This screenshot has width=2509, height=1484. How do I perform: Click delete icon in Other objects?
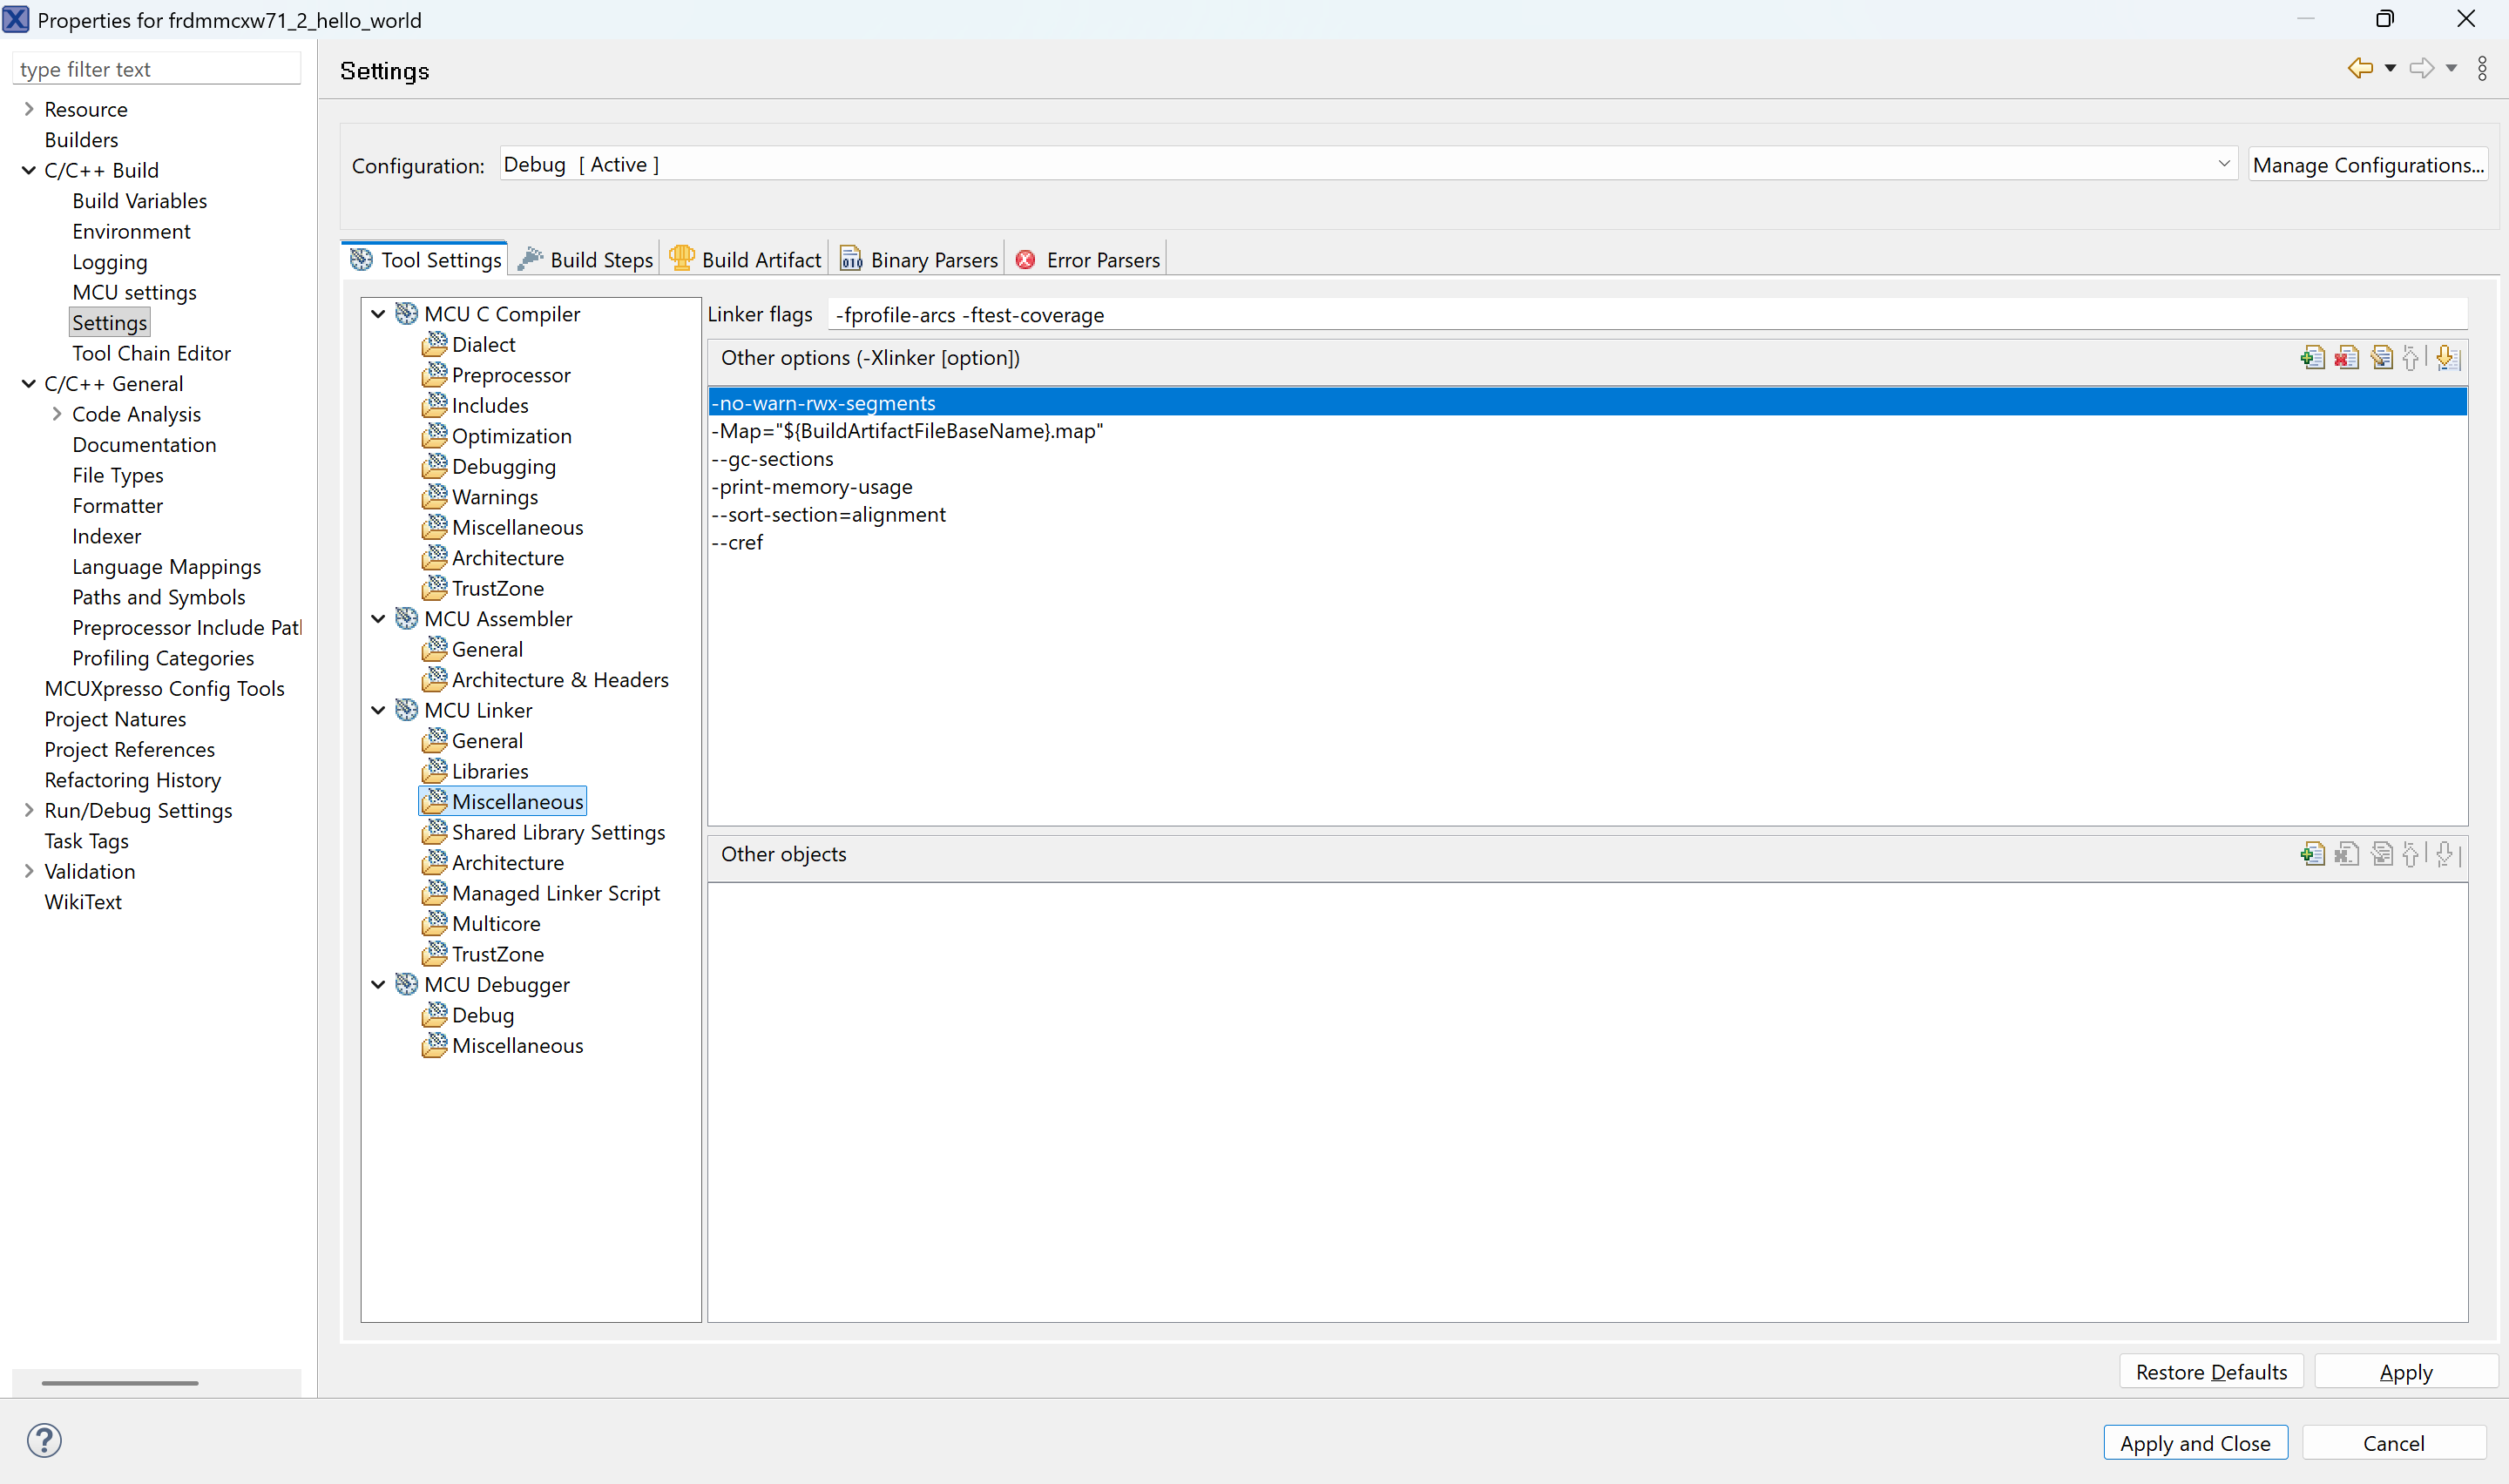(x=2347, y=854)
